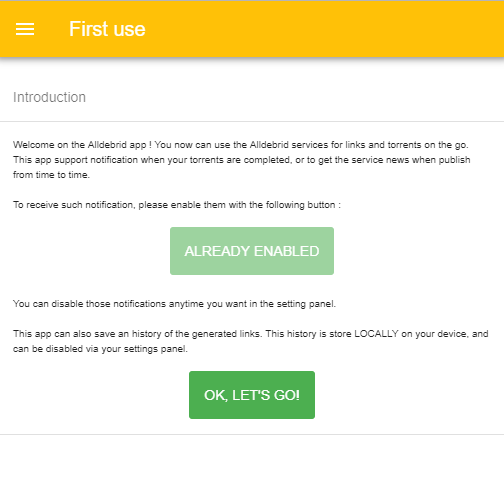Click the line beginning Welcome on the Alldebrid app

(x=241, y=145)
